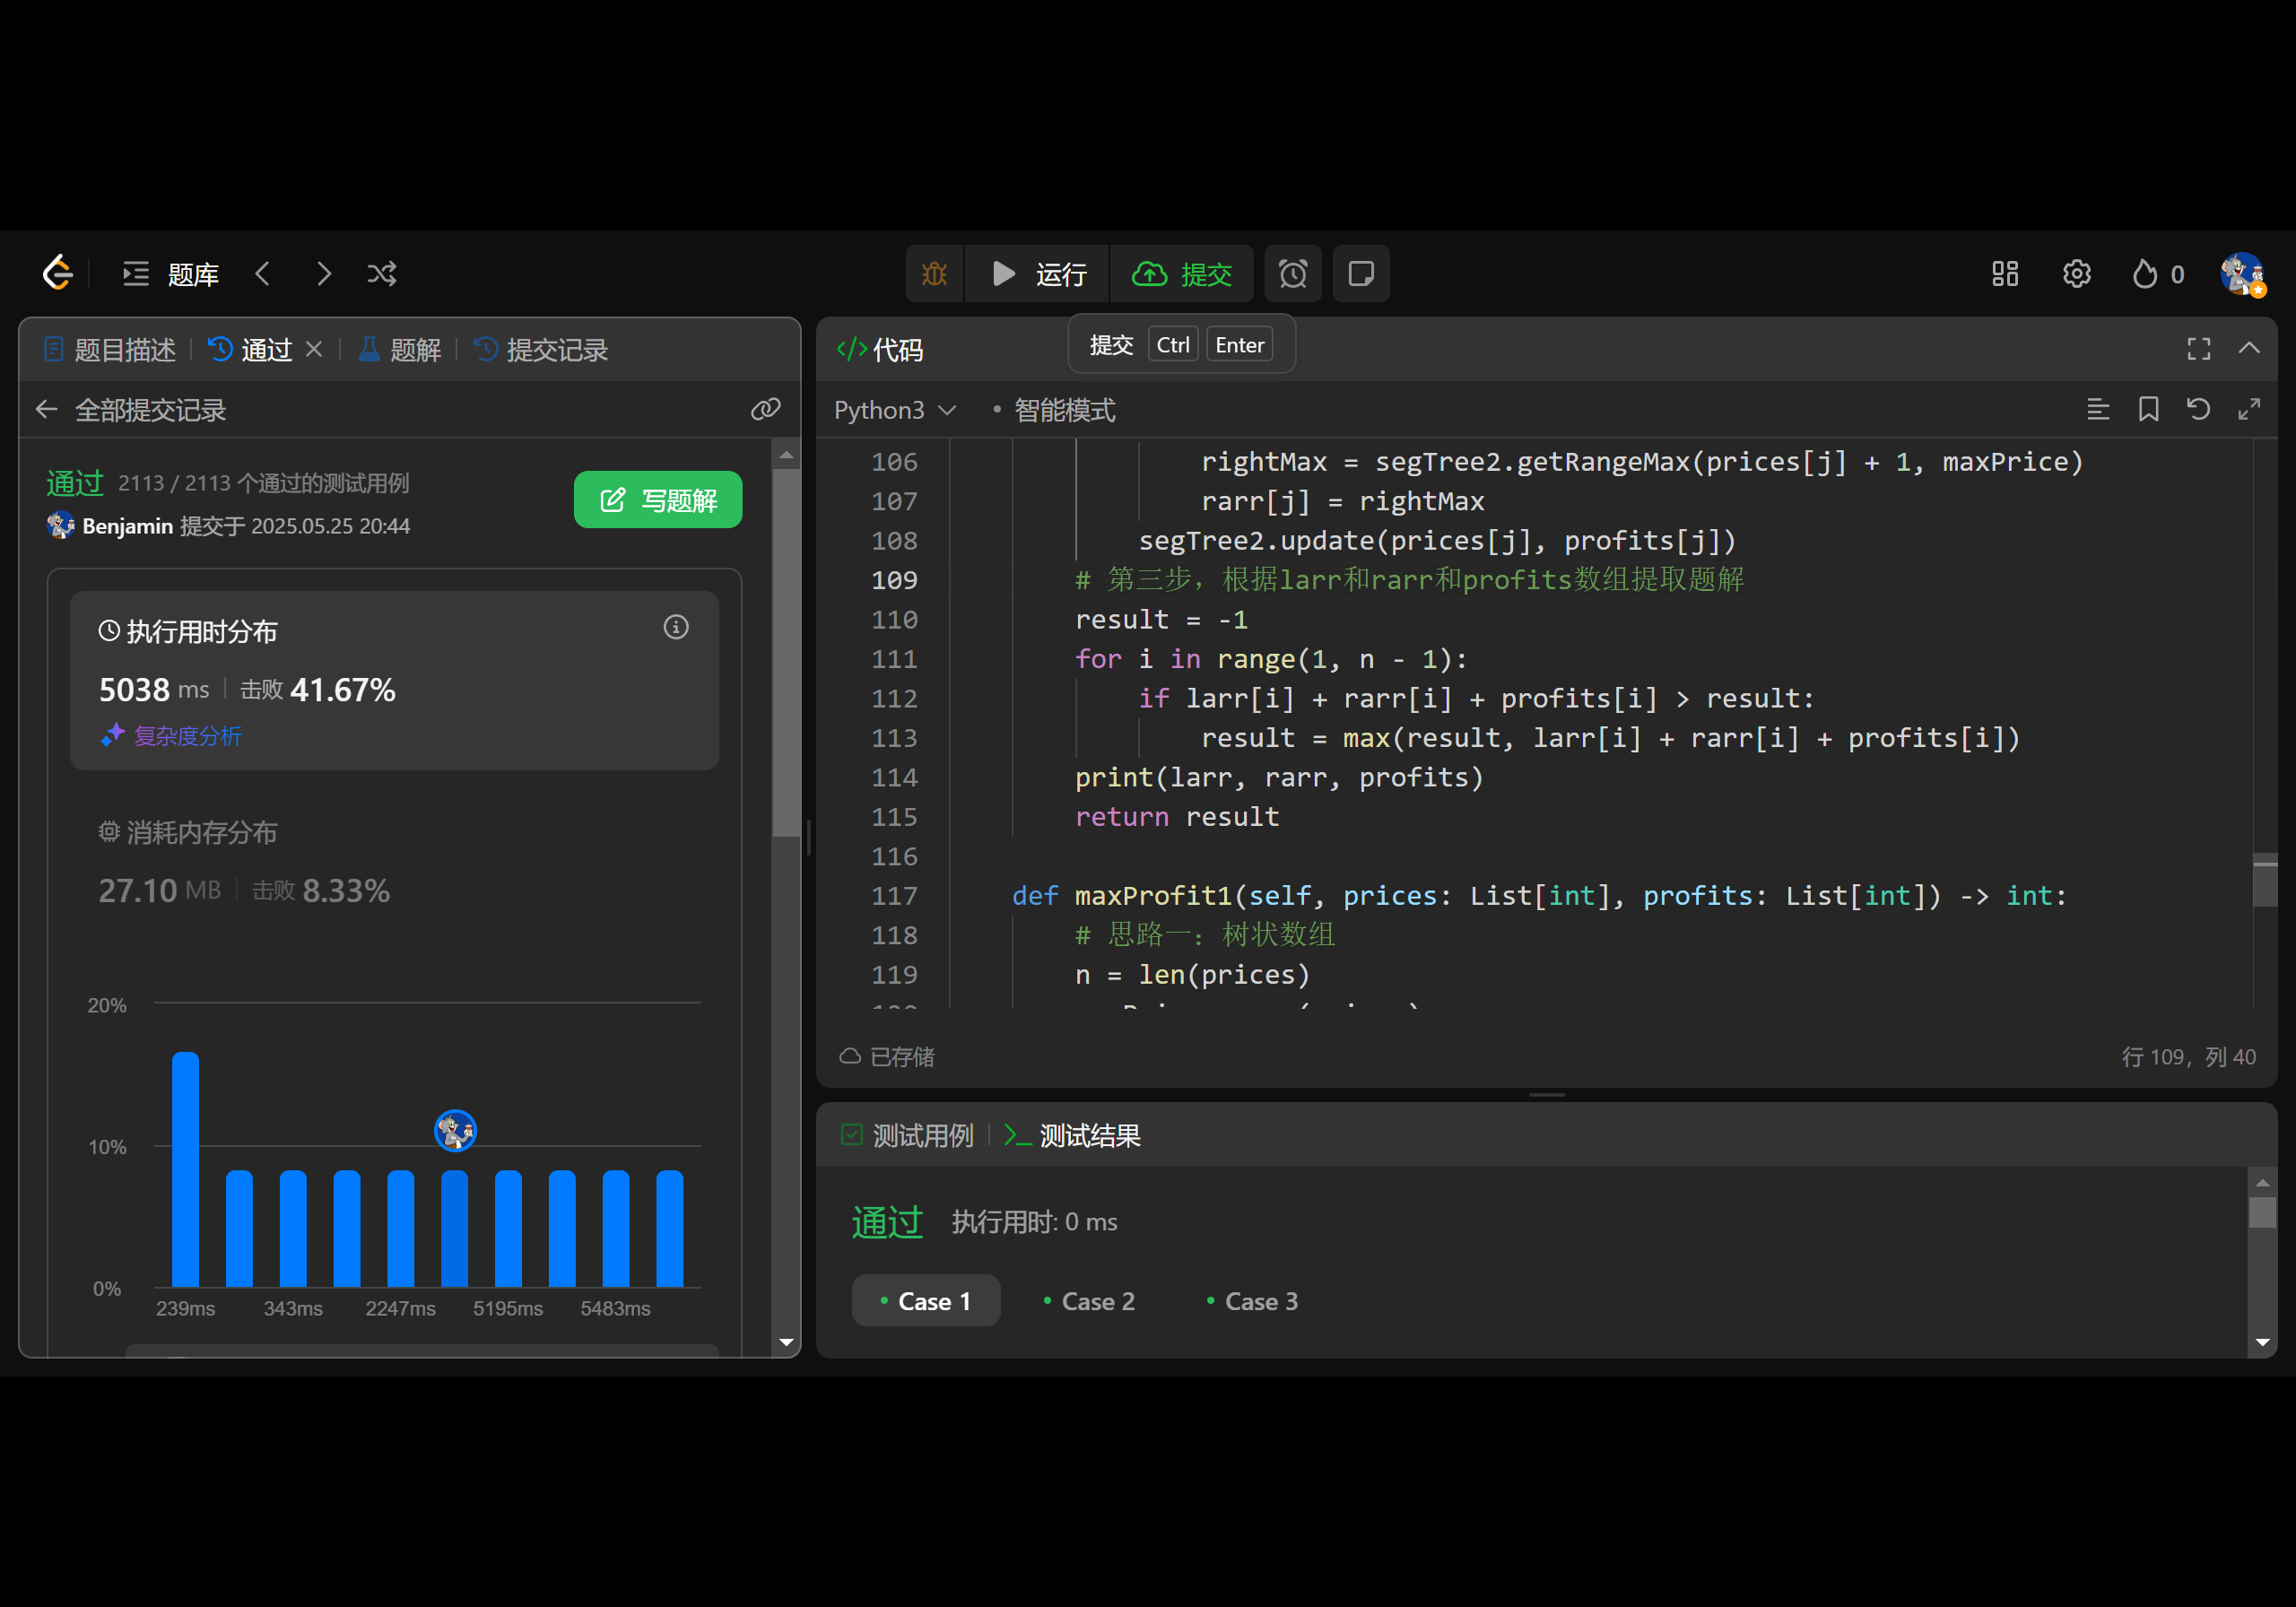Open the settings gear icon
Screen dimensions: 2296x1607
pyautogui.click(x=2076, y=274)
